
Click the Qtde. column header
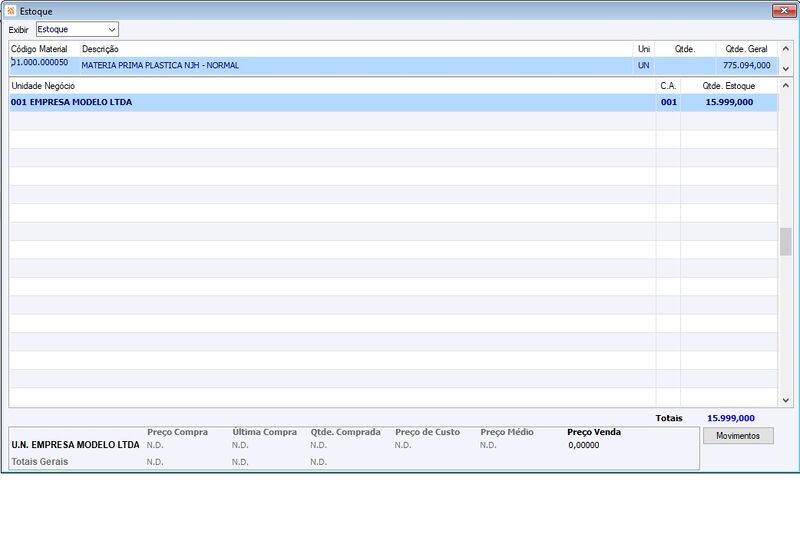click(685, 49)
